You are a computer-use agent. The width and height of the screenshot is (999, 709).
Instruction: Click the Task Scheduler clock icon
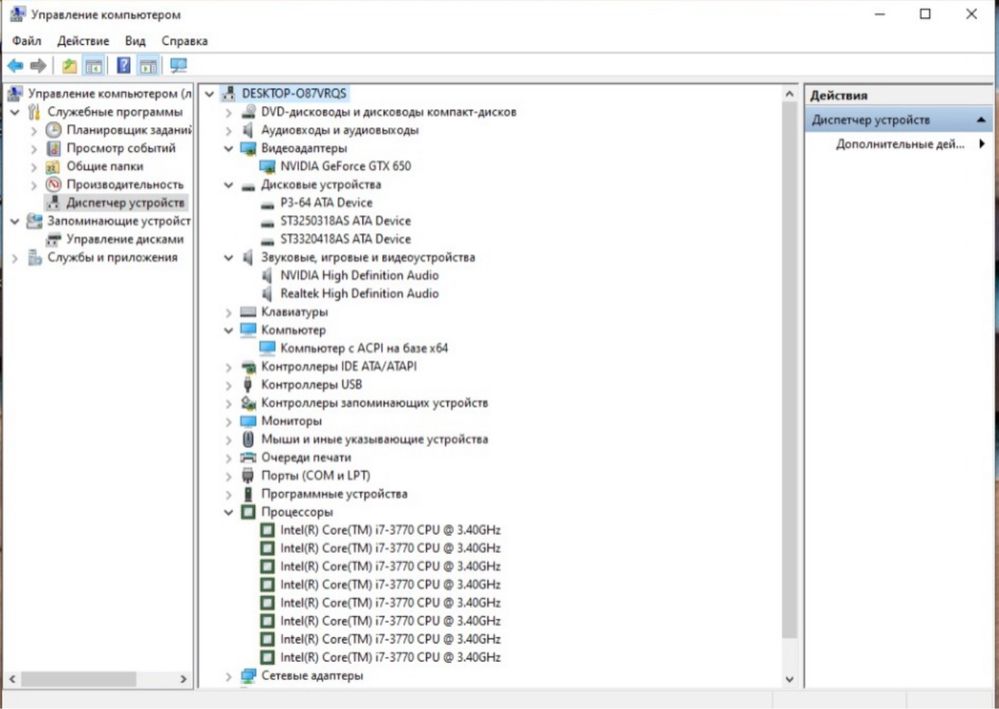point(54,130)
